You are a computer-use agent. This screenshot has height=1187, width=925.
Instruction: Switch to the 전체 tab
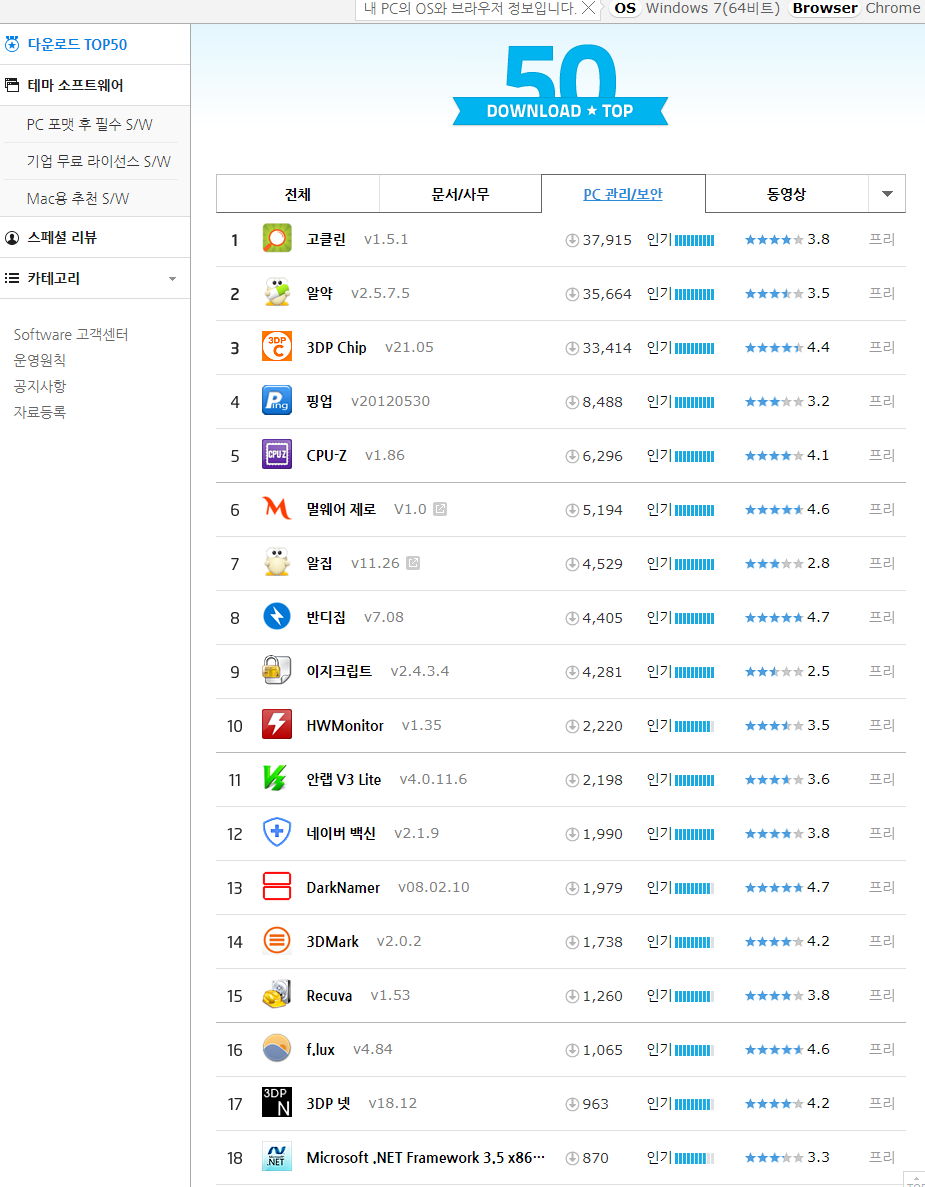297,194
